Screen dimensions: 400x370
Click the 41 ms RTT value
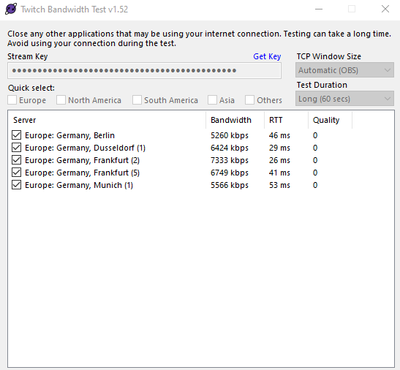tap(280, 173)
